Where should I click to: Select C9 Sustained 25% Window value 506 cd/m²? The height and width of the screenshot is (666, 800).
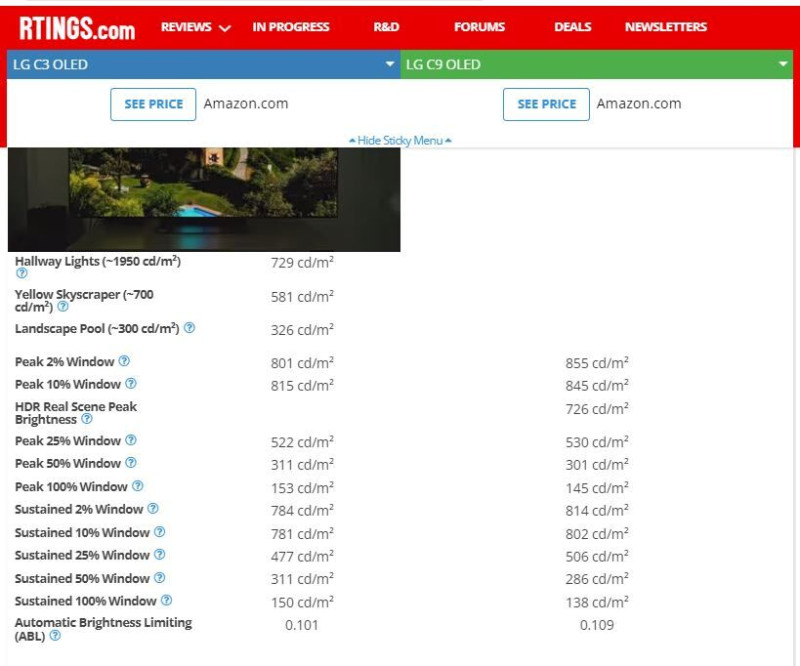pyautogui.click(x=596, y=556)
